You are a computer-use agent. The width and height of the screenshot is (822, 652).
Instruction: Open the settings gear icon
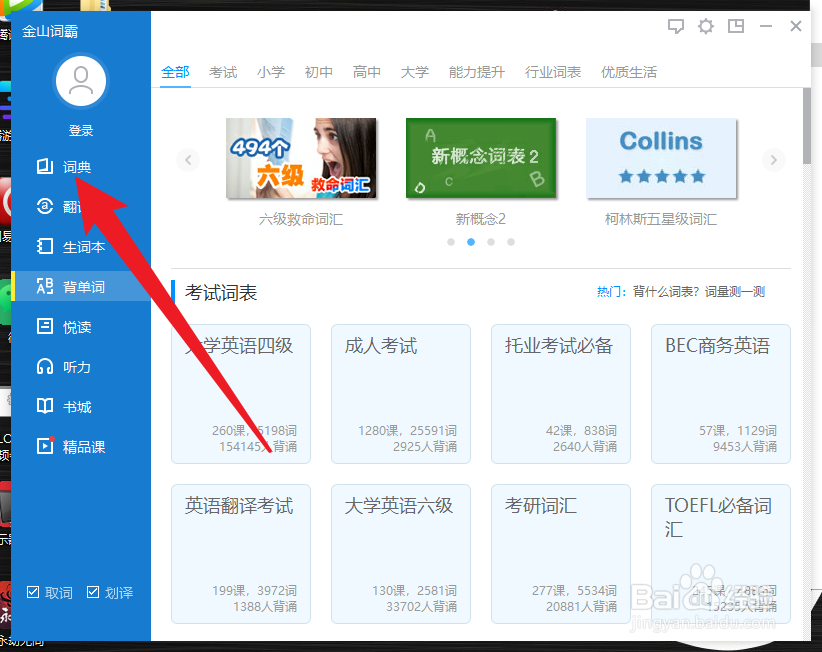706,26
